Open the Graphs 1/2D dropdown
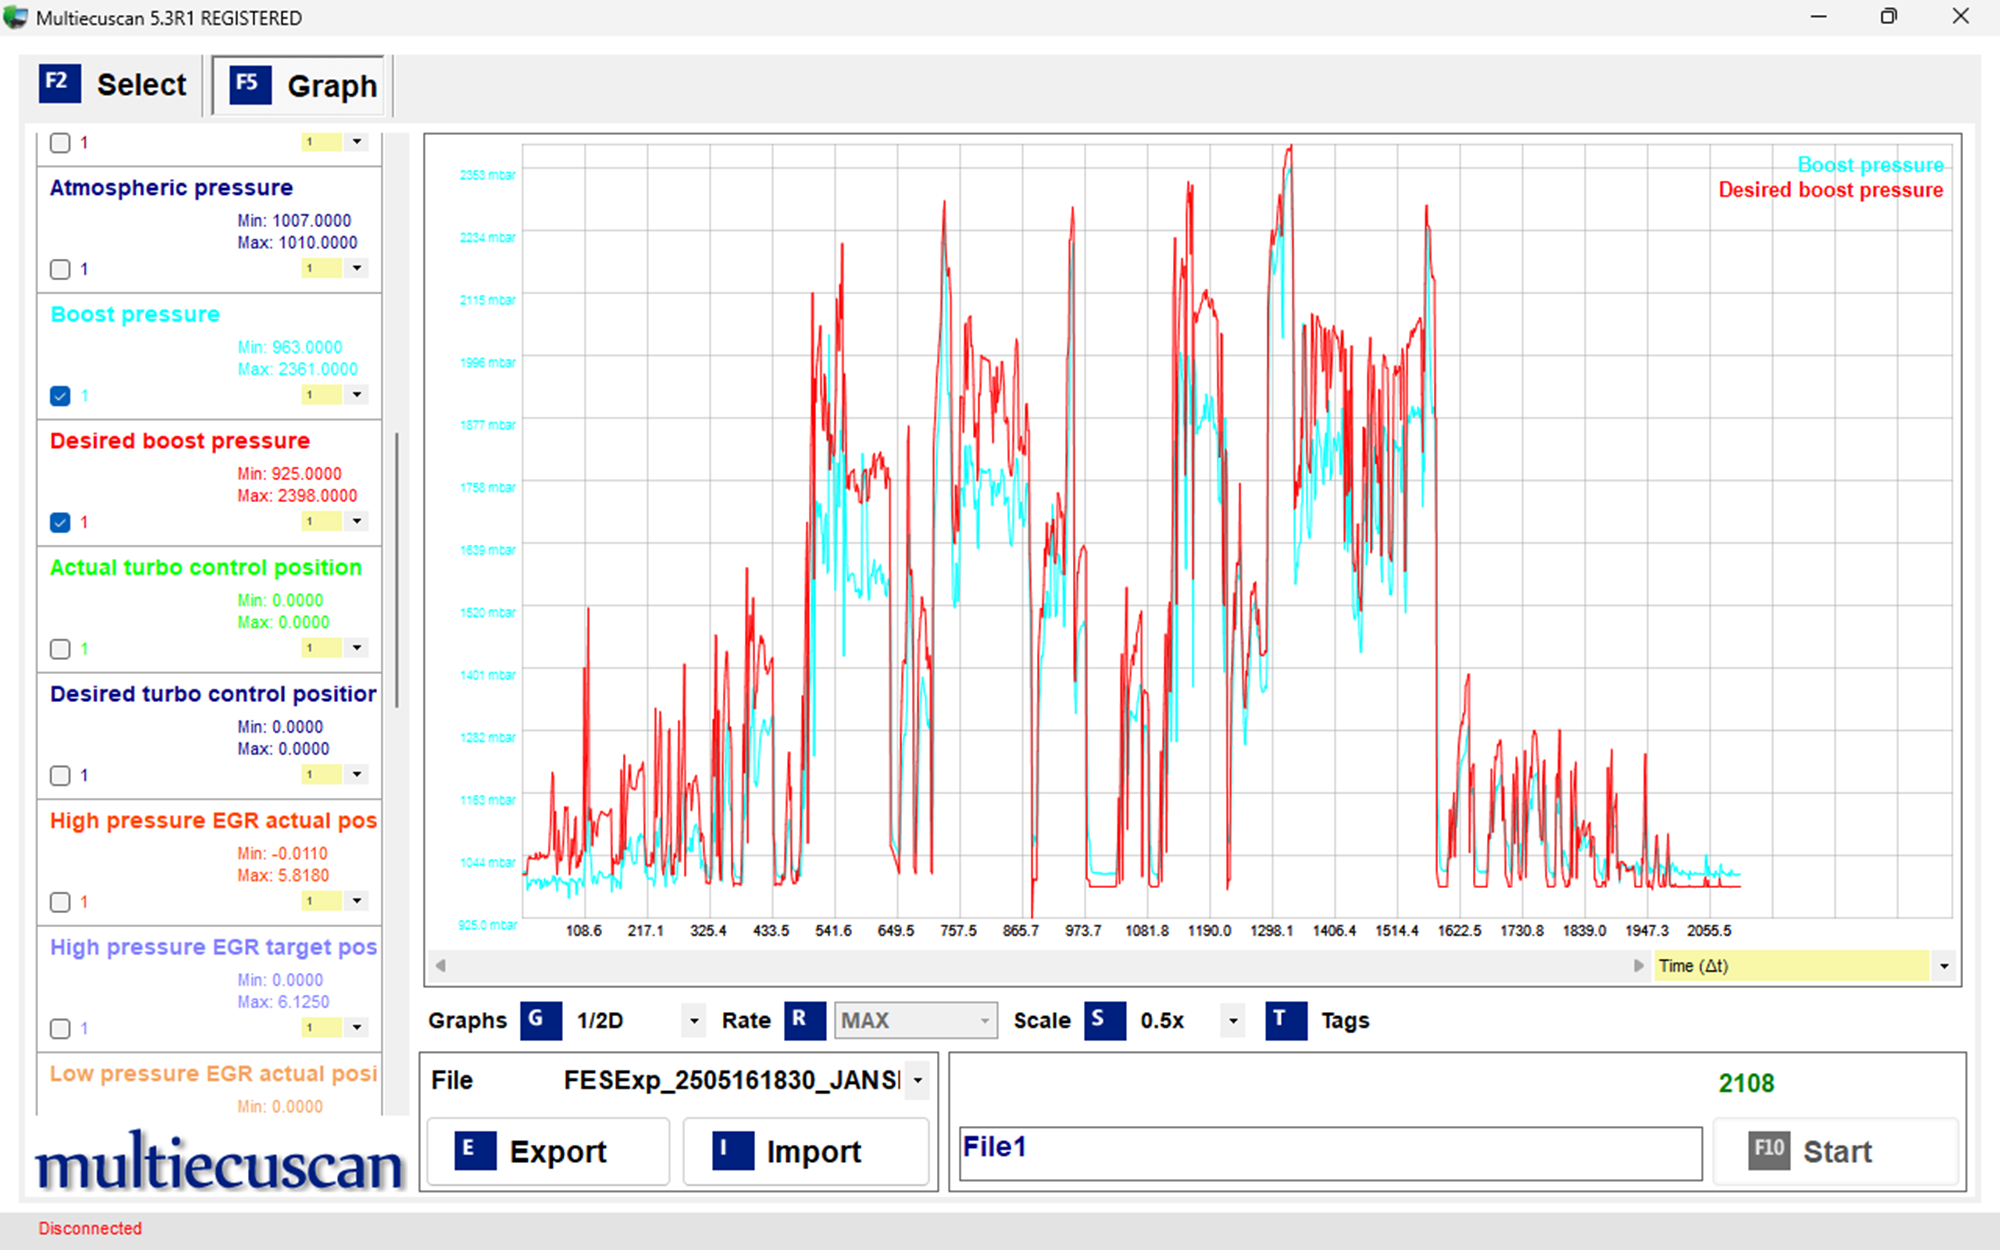 [x=694, y=1021]
